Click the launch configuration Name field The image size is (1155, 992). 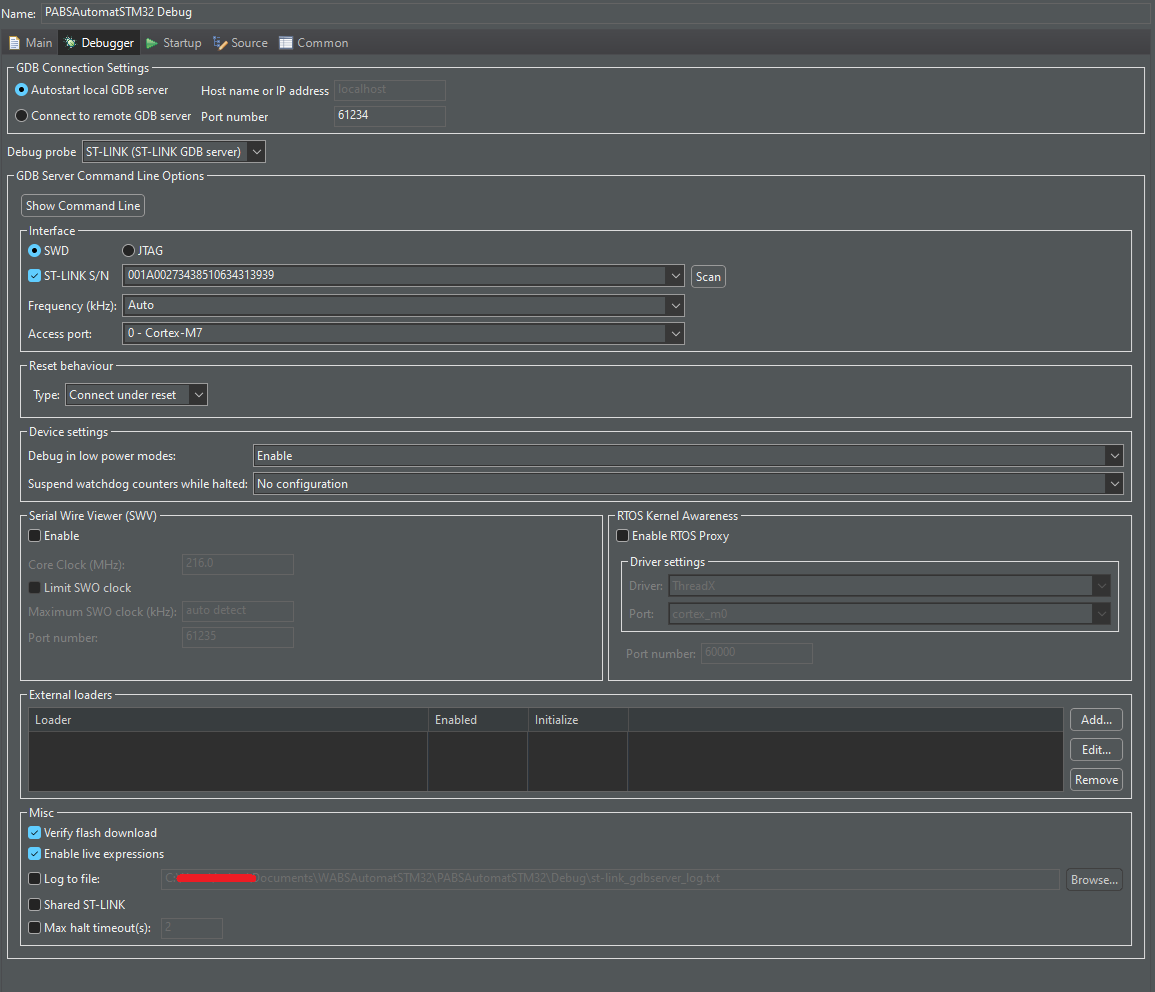pos(400,11)
